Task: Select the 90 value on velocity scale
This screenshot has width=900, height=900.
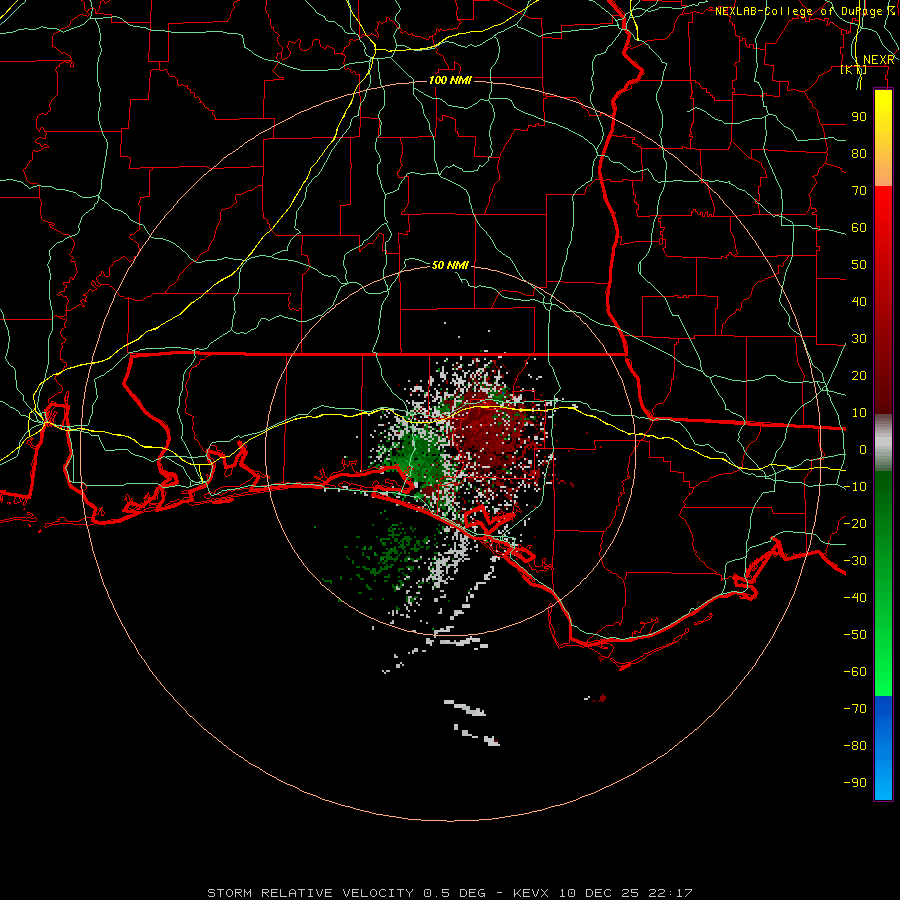Action: (x=859, y=117)
